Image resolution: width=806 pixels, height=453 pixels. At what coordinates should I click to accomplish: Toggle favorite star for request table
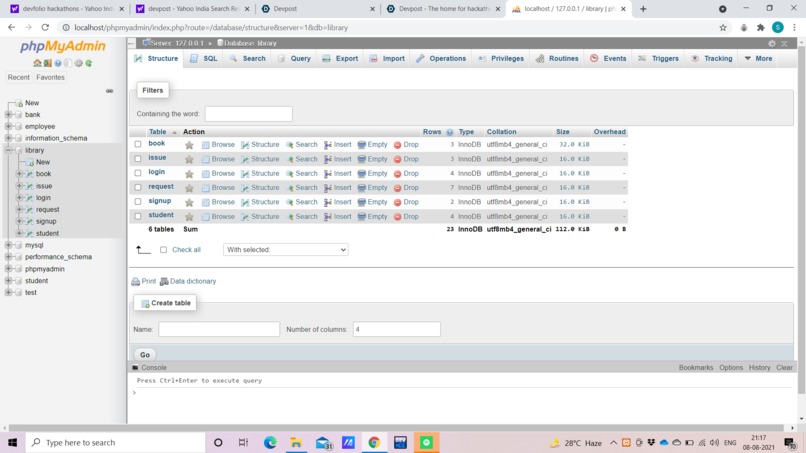[x=189, y=188]
